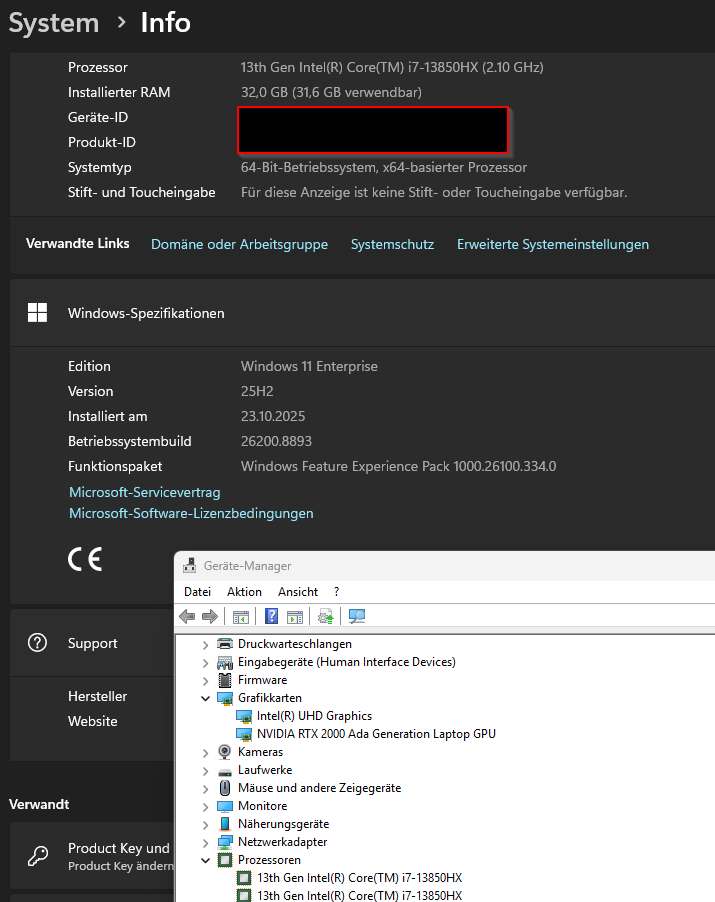The width and height of the screenshot is (715, 902).
Task: Click the Laufwerke drive icon
Action: 225,771
